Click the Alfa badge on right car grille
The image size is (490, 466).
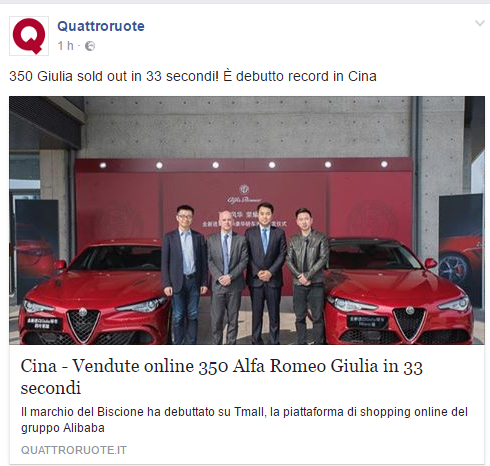[410, 310]
